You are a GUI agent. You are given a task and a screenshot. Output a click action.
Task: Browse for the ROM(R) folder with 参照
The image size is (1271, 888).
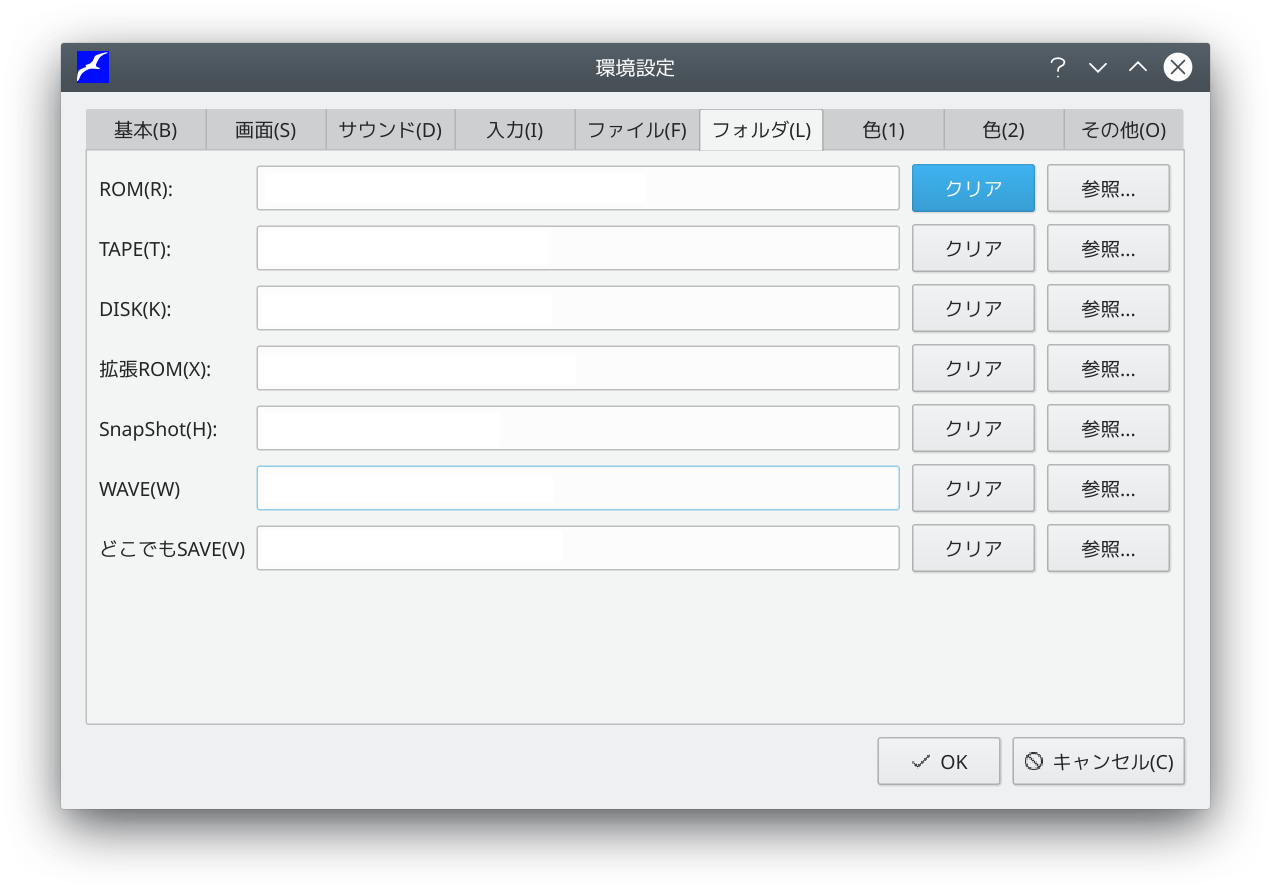pos(1108,188)
